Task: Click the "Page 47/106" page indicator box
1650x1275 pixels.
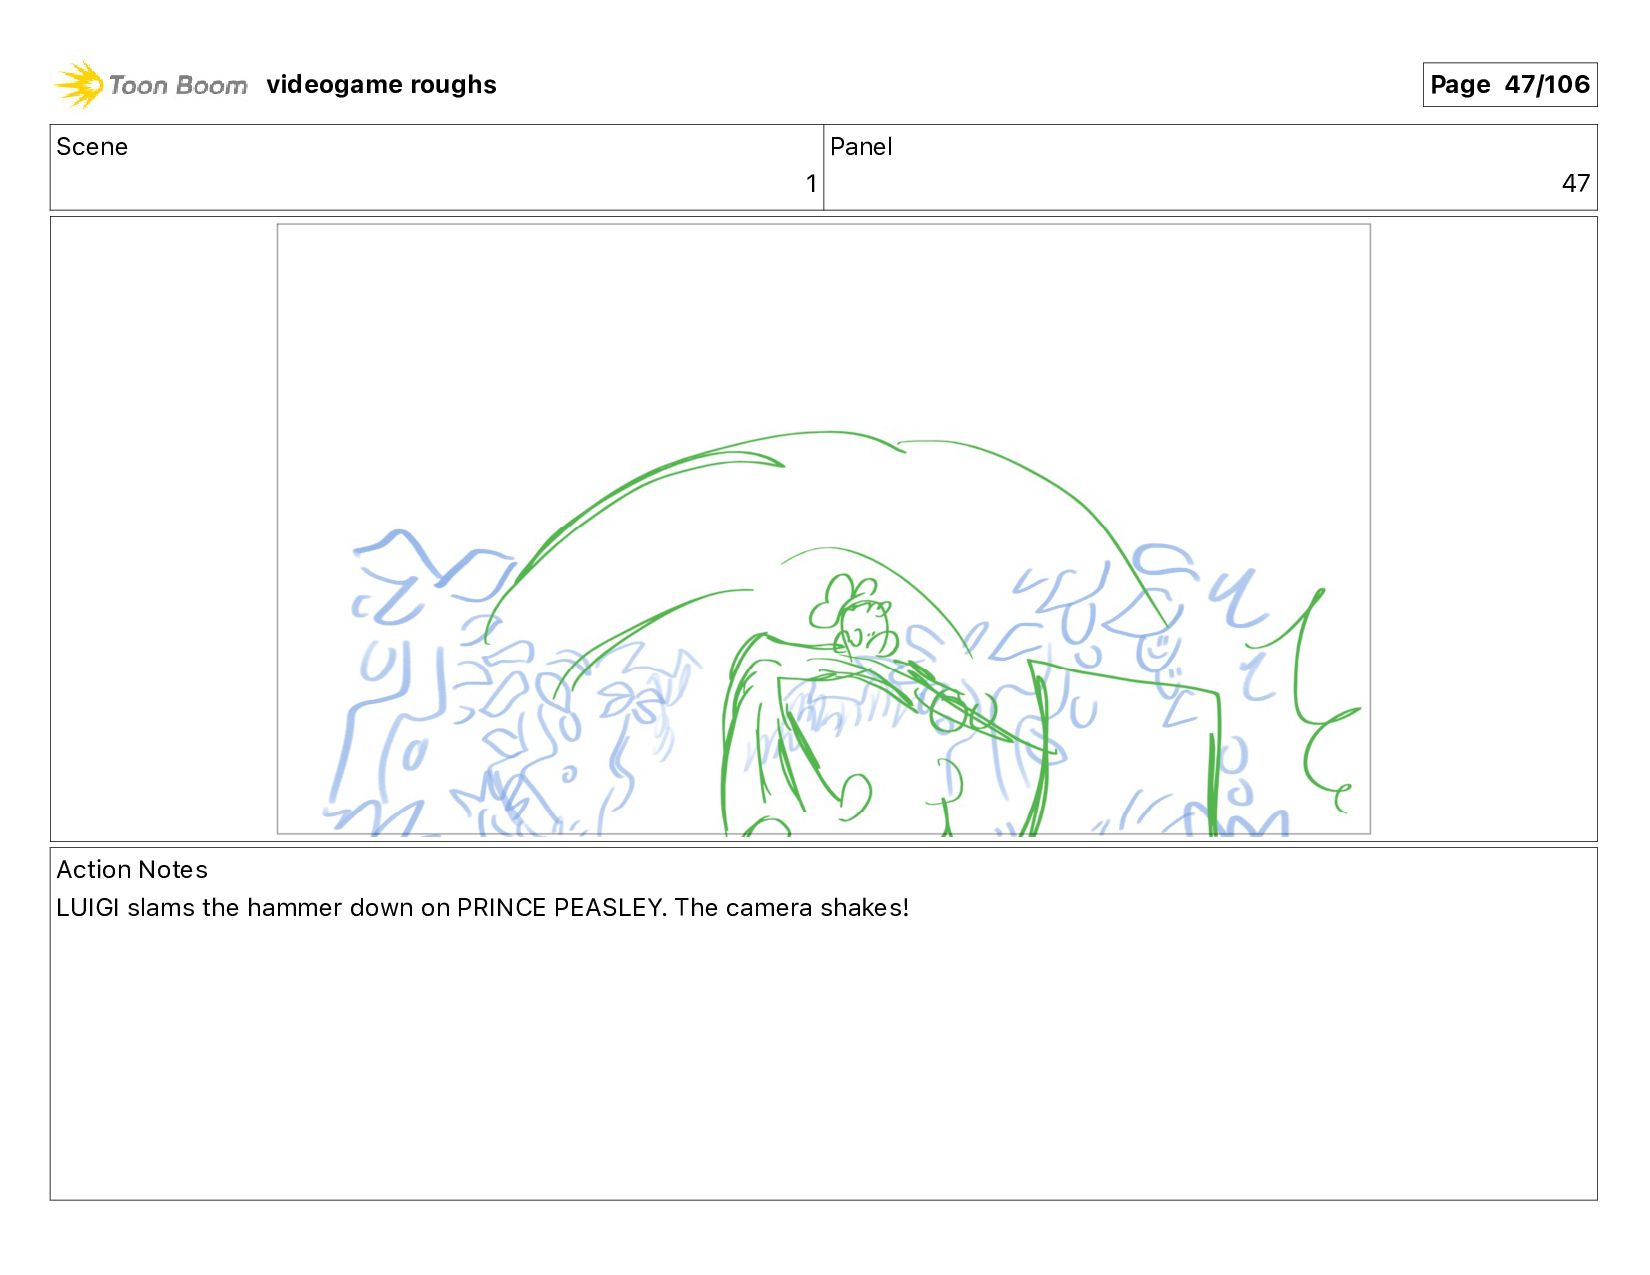Action: 1509,84
